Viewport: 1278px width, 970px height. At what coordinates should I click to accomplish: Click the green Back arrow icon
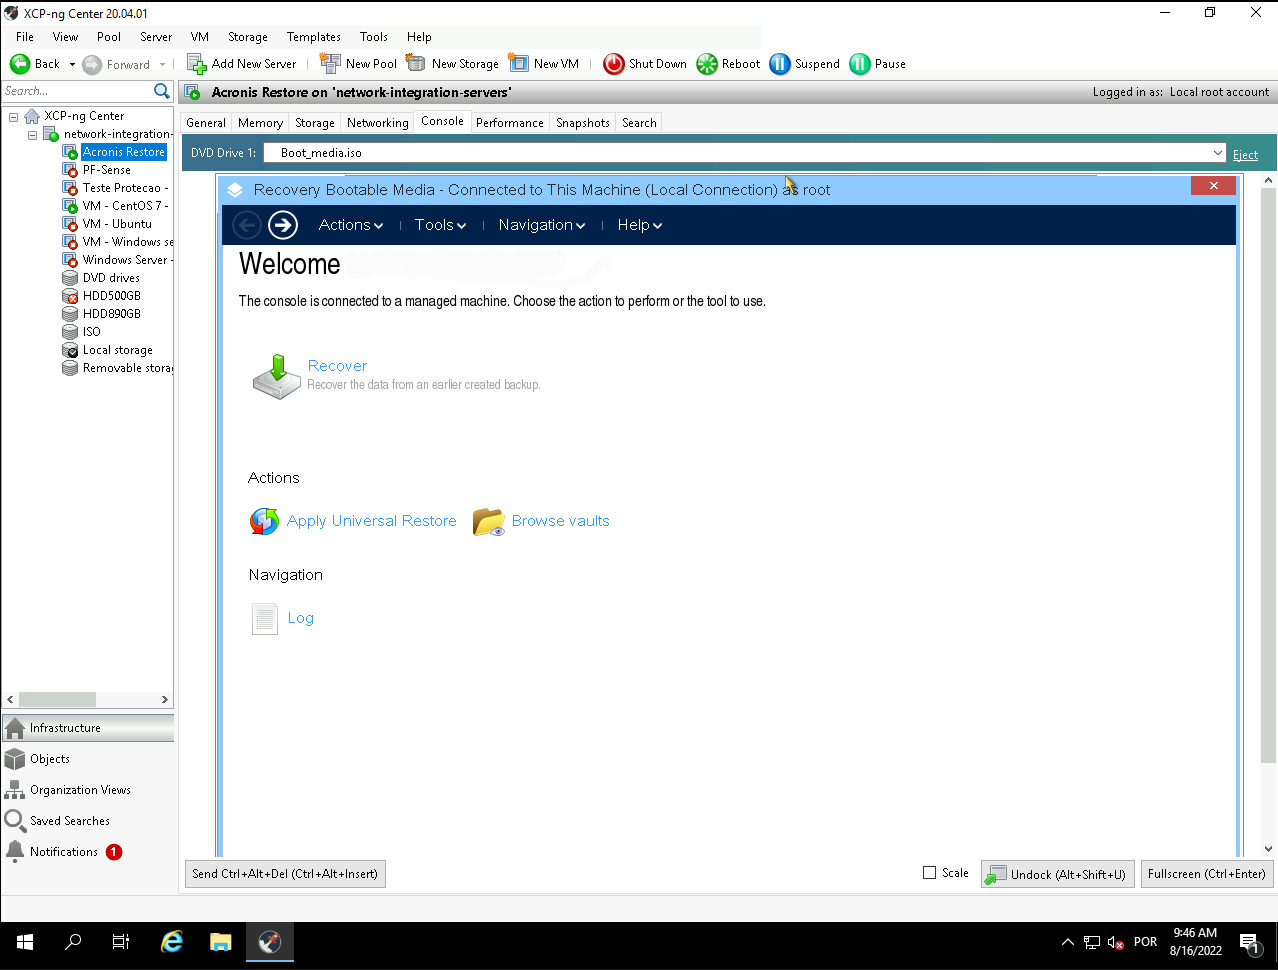click(20, 64)
